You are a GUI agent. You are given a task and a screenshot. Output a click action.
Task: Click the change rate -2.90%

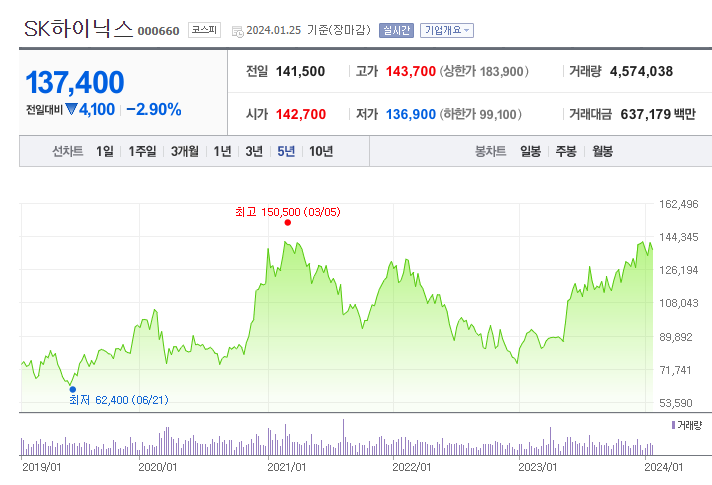(154, 109)
